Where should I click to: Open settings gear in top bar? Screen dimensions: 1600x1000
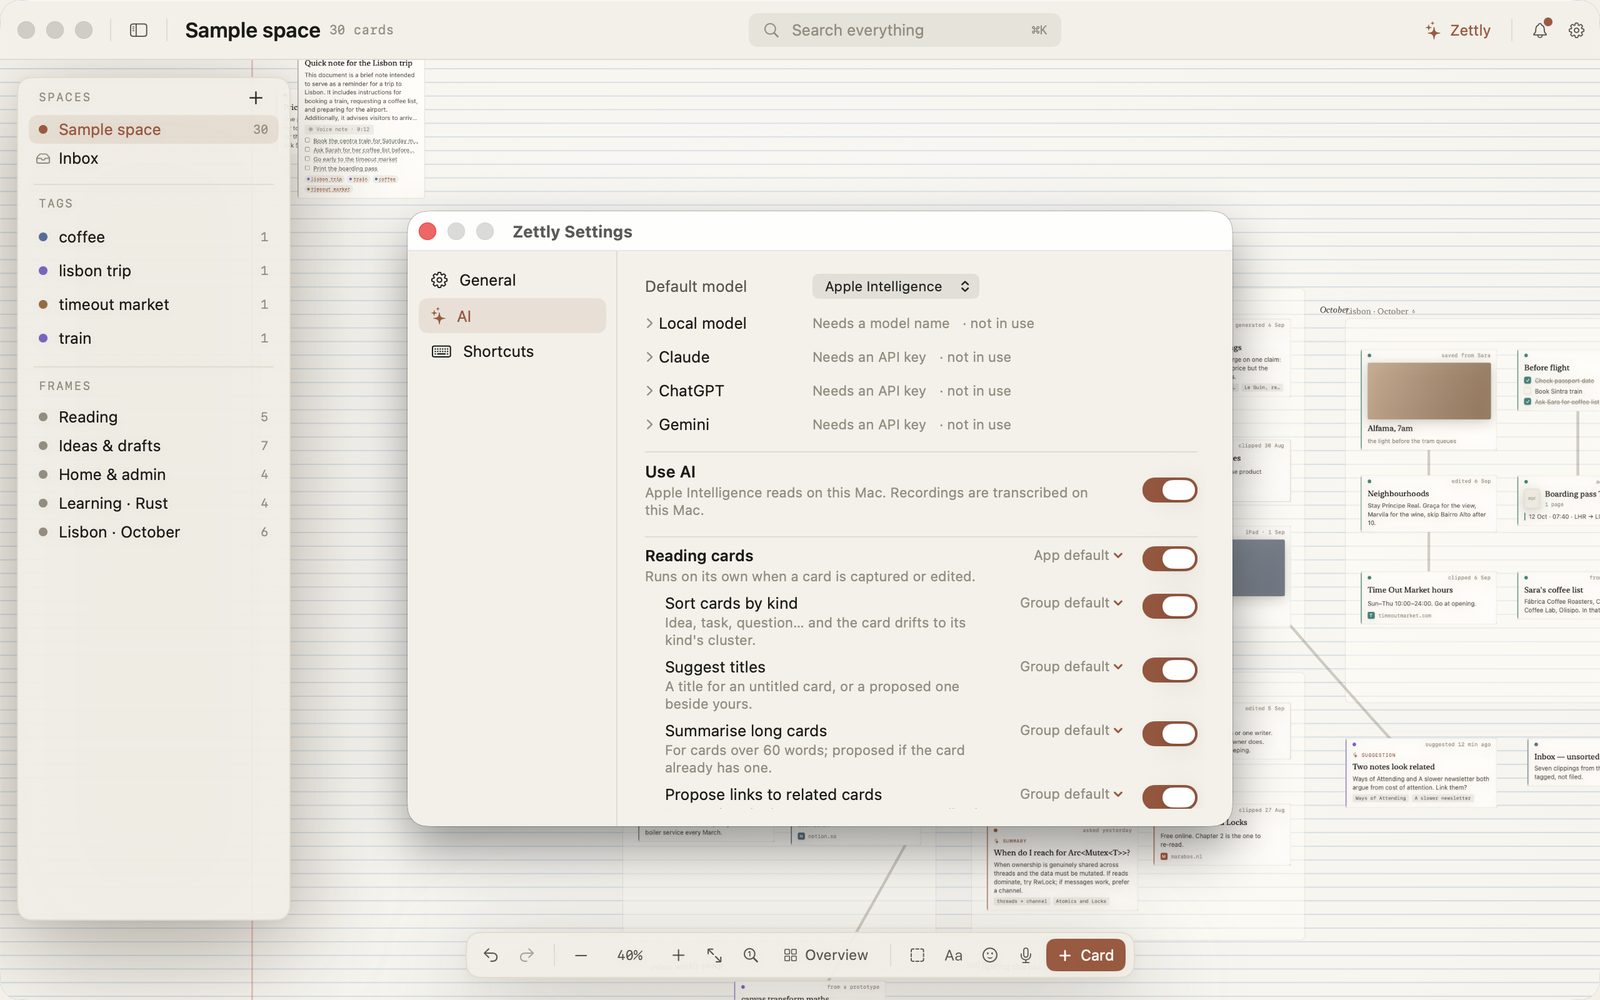coord(1577,30)
